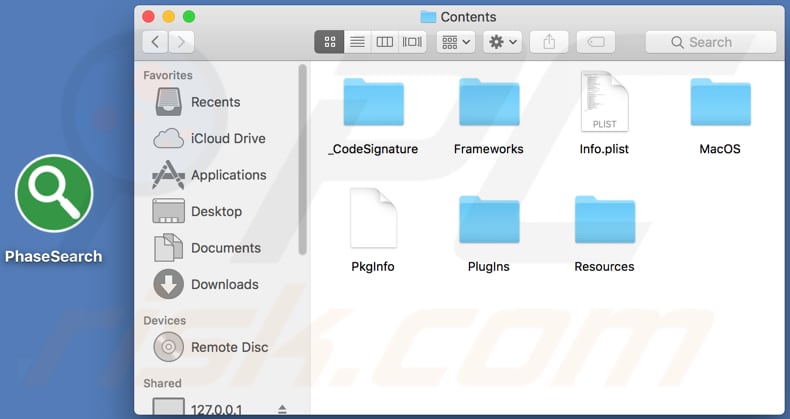Select the PkgInfo file
The width and height of the screenshot is (790, 419).
373,220
